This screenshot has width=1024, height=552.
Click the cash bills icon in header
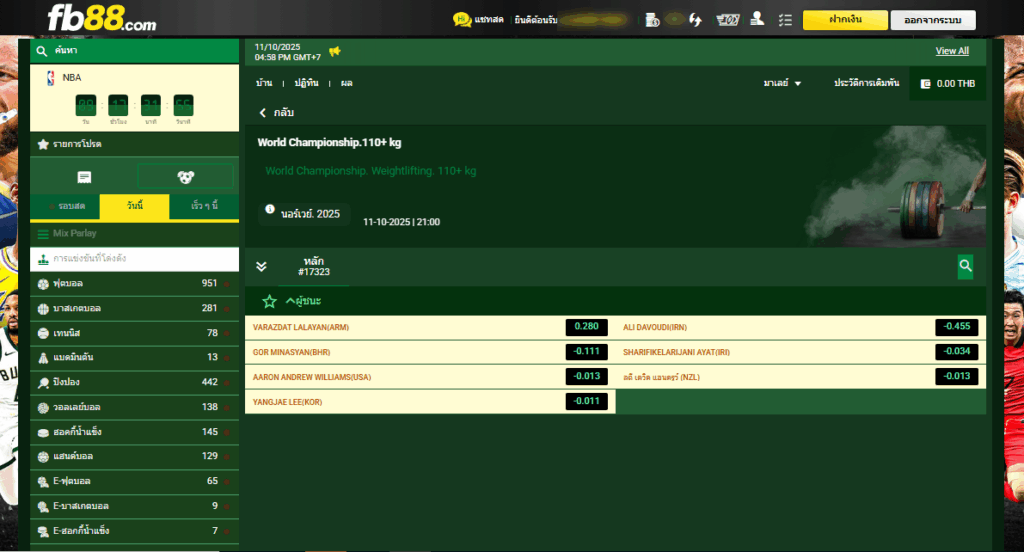click(x=727, y=20)
